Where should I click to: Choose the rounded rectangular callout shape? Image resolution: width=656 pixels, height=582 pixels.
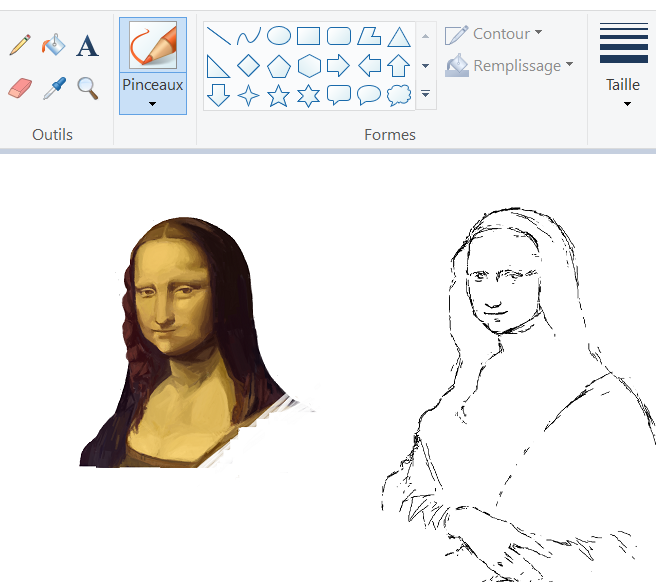tap(339, 95)
